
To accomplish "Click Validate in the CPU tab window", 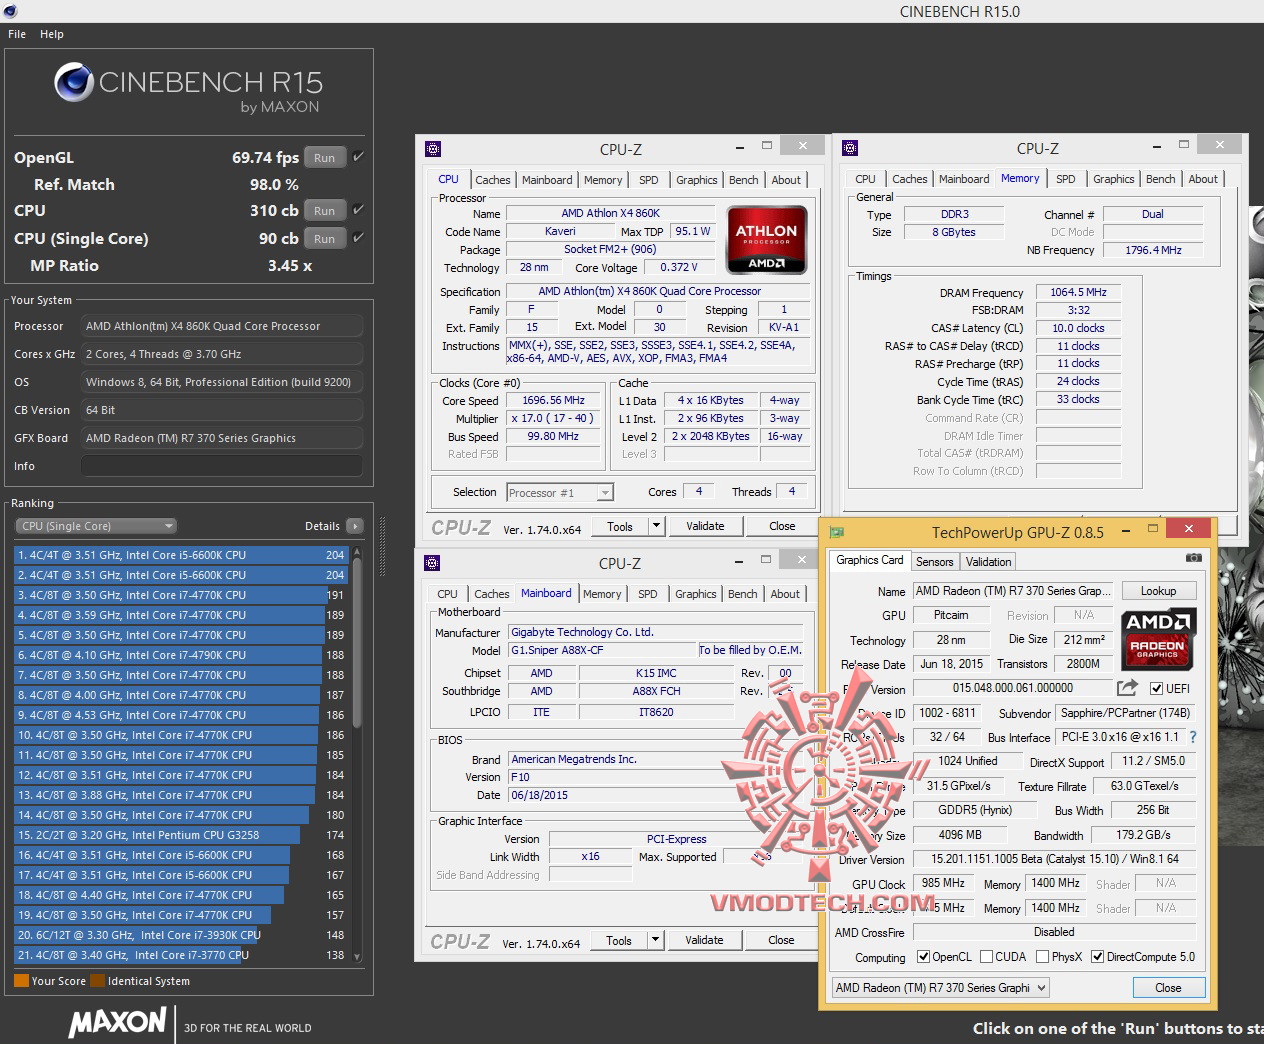I will tap(705, 526).
